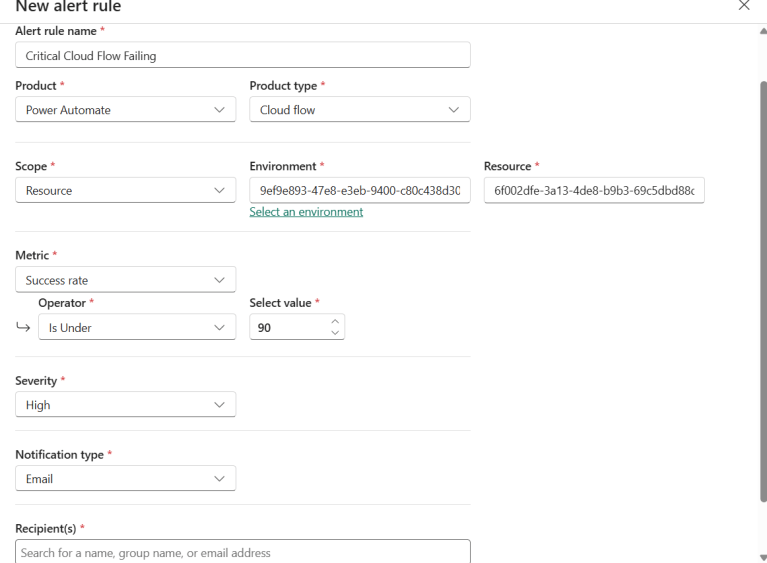The image size is (767, 563).
Task: Click the Environment label text
Action: click(283, 166)
